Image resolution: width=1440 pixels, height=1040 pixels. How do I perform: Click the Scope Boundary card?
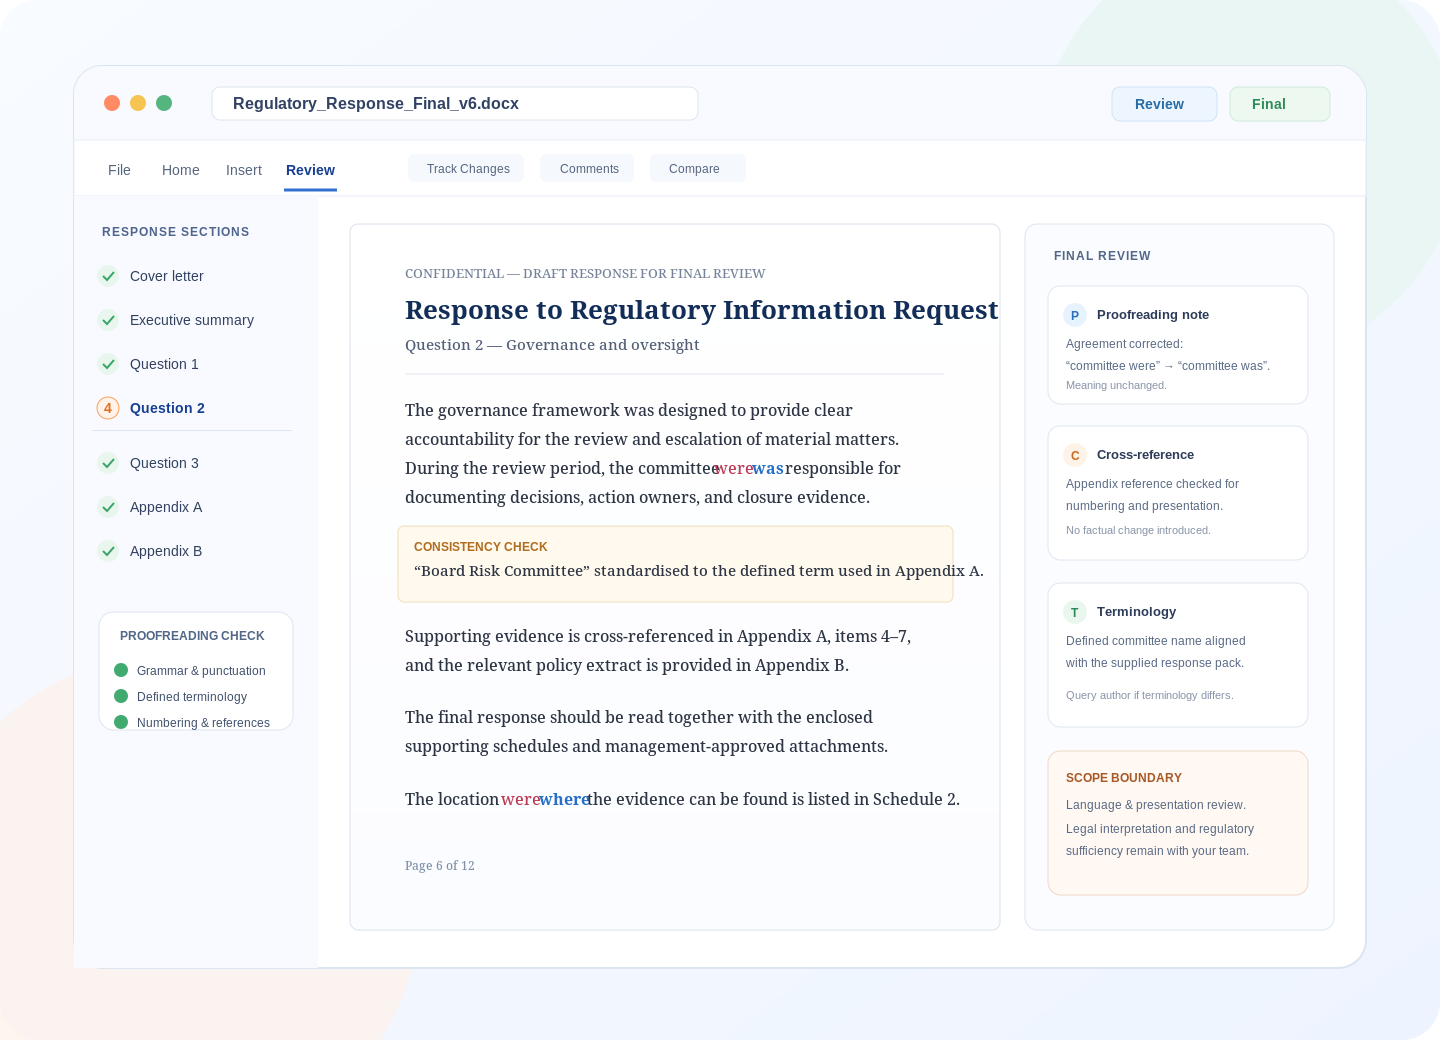pos(1178,823)
